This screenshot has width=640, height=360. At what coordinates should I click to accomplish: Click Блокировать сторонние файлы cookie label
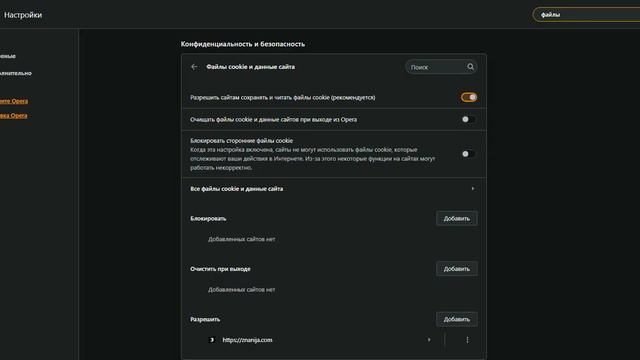(x=241, y=140)
